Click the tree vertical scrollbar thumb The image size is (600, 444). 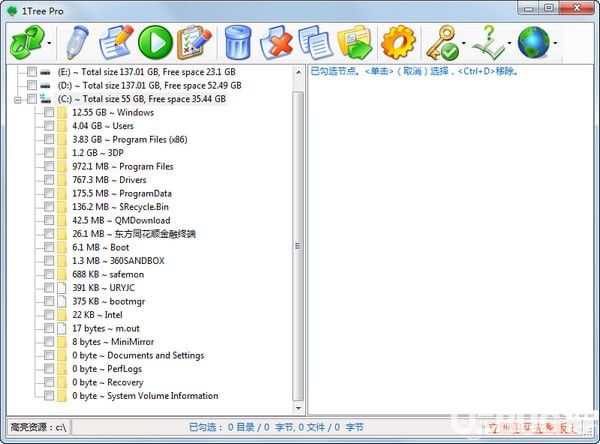coord(298,246)
